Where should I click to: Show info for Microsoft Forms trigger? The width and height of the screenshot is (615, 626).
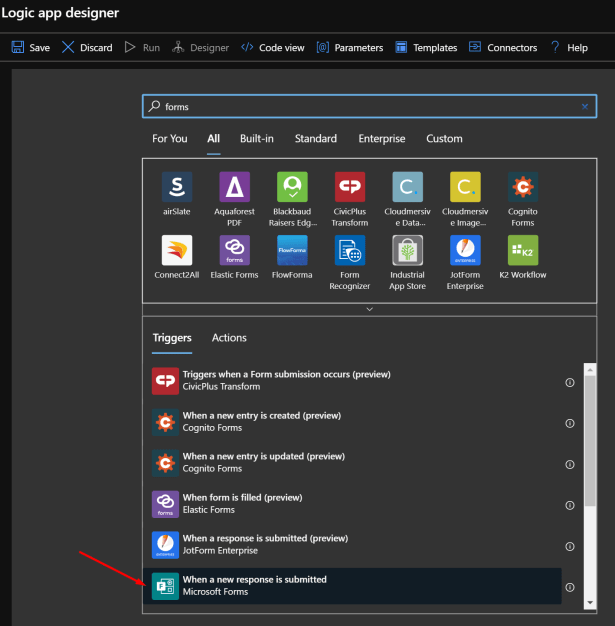tap(570, 587)
